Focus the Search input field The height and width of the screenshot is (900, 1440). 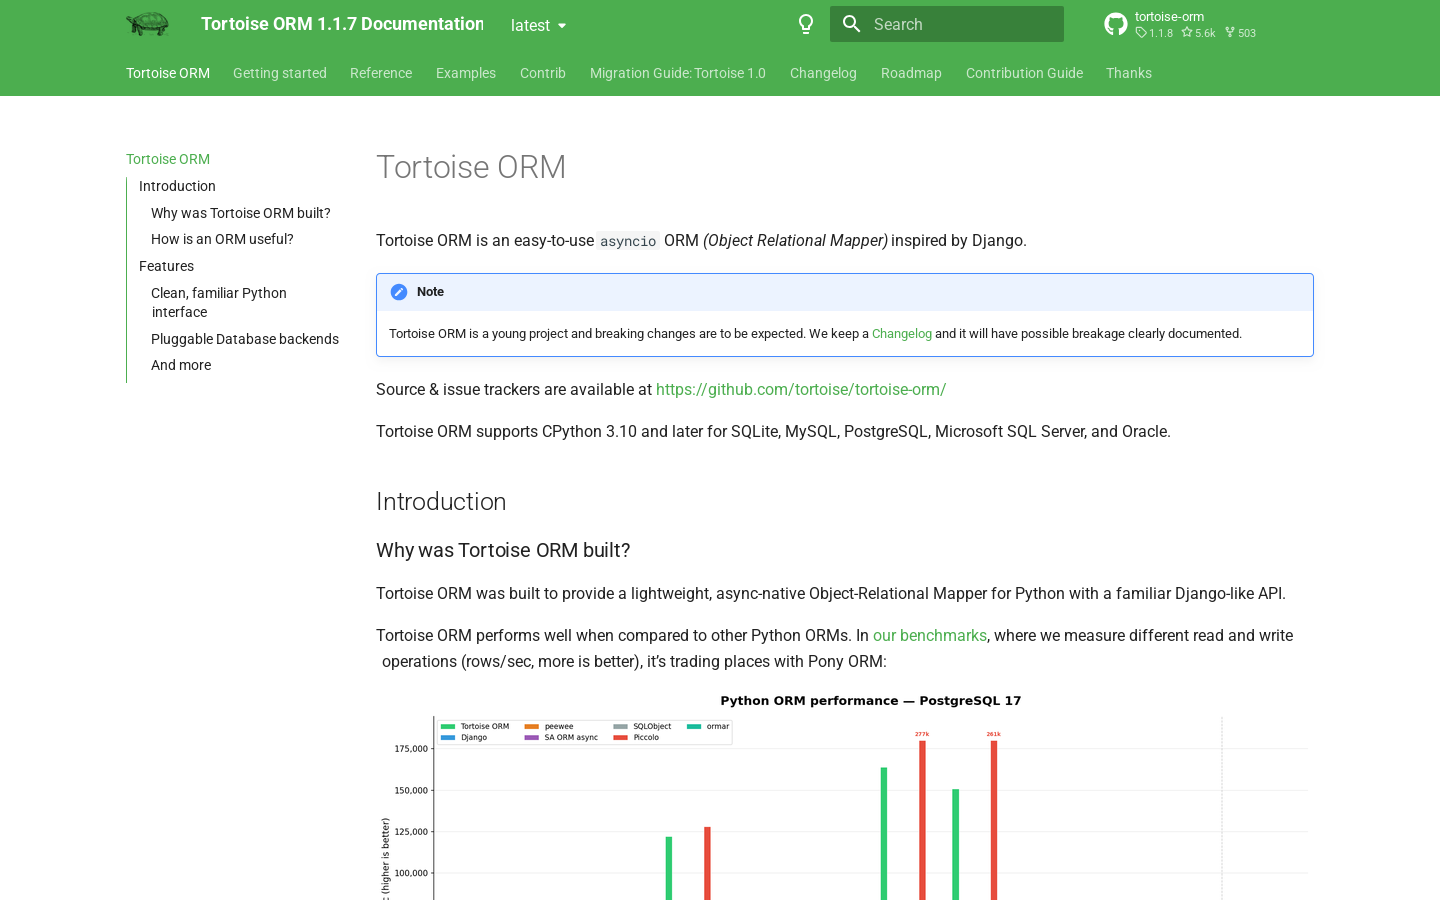click(947, 24)
